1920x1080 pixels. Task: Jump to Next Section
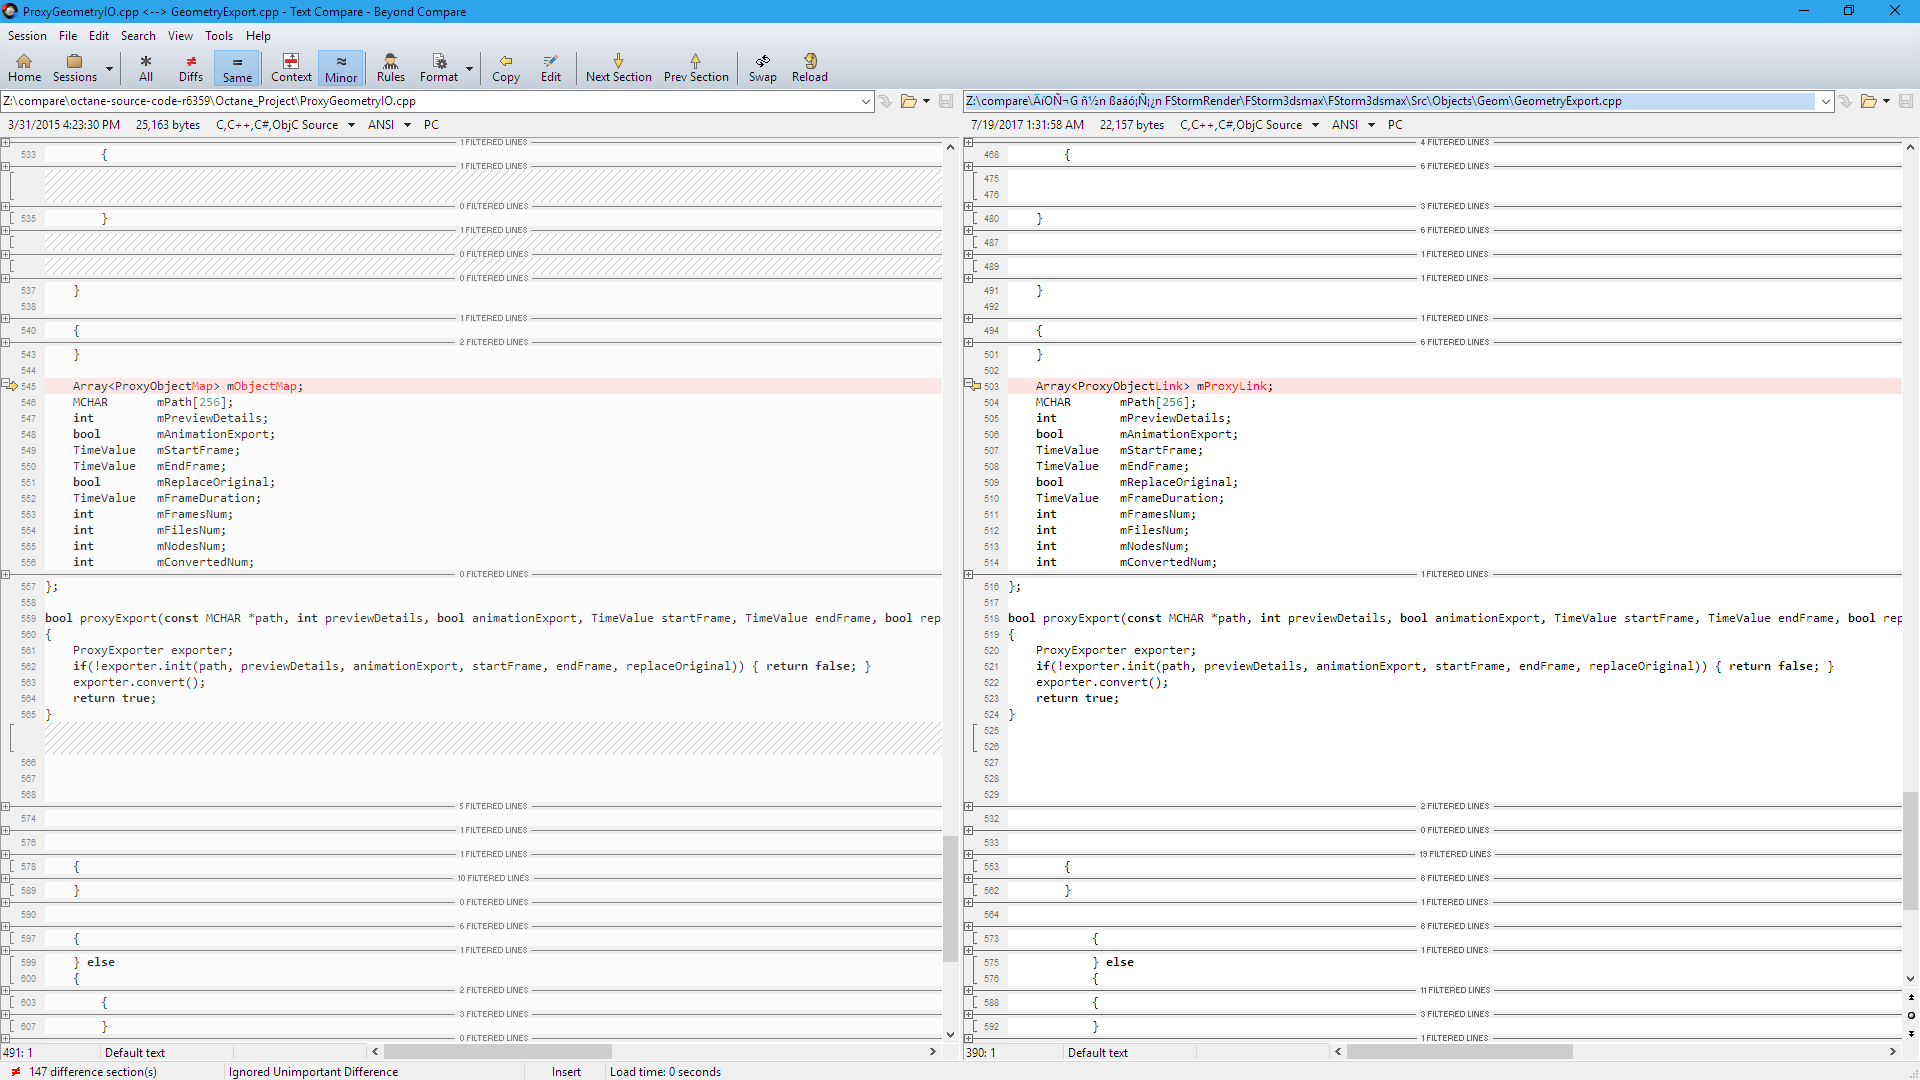(618, 67)
